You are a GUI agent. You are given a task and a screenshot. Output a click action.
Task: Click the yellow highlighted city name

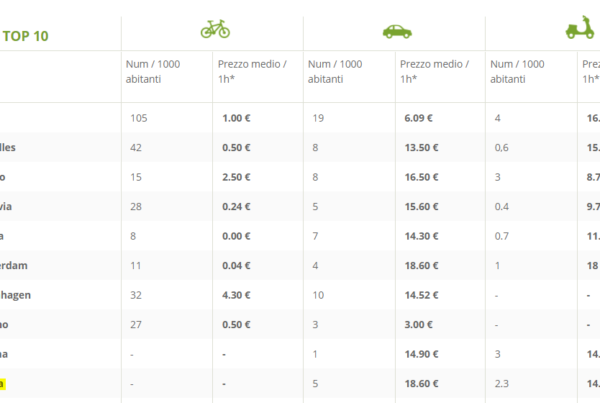click(3, 383)
